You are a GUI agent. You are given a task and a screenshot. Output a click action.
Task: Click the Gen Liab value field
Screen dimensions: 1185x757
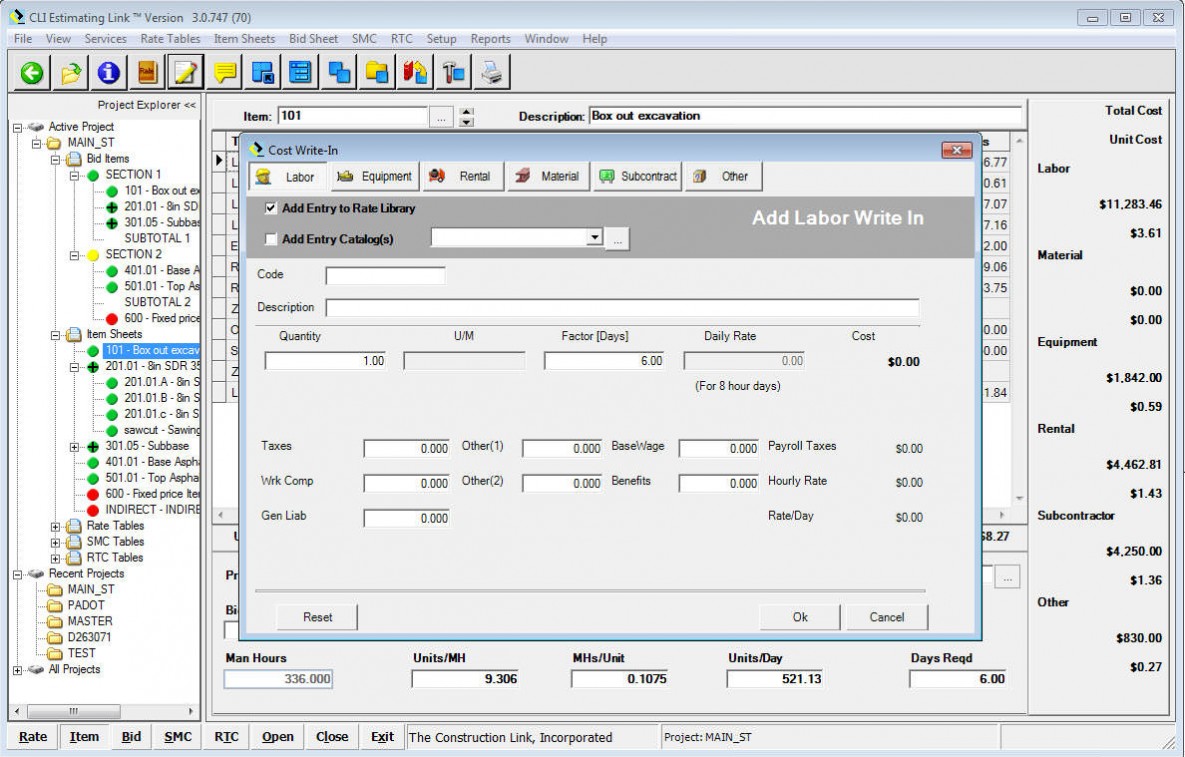[407, 518]
